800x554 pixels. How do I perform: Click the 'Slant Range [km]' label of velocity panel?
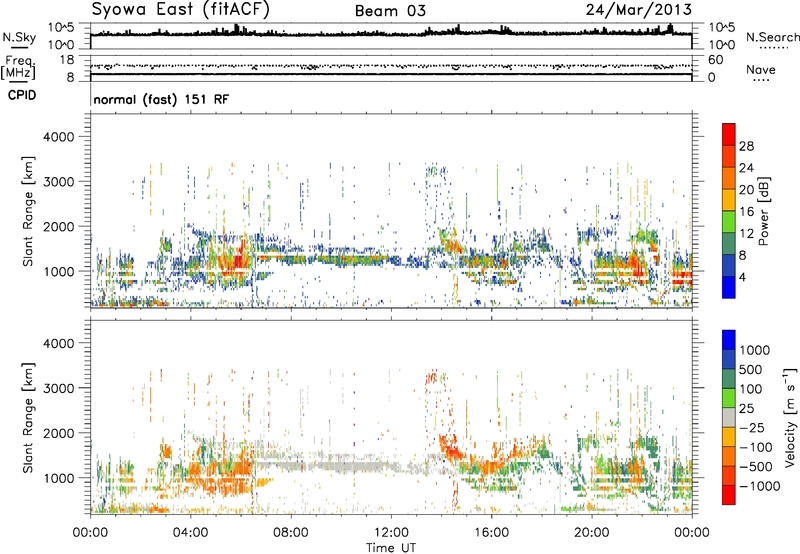(x=28, y=418)
